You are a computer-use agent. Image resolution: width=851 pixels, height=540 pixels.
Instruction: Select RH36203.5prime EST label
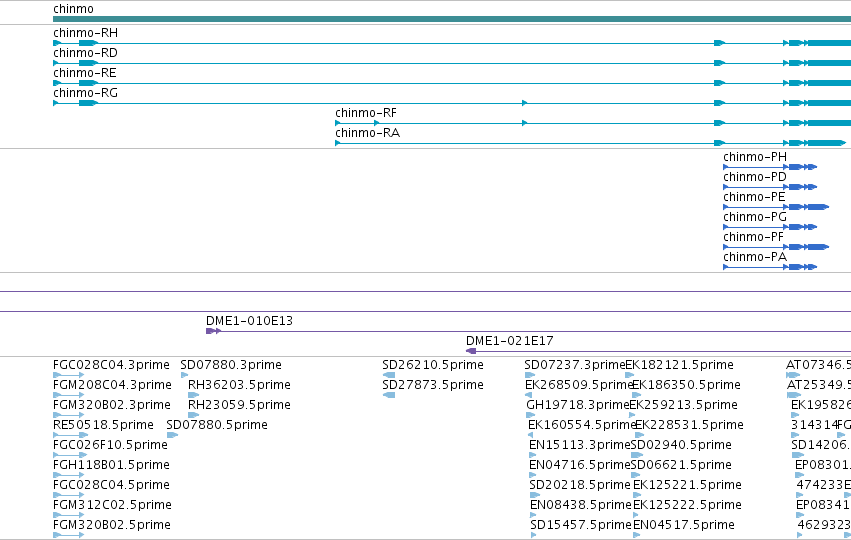239,385
